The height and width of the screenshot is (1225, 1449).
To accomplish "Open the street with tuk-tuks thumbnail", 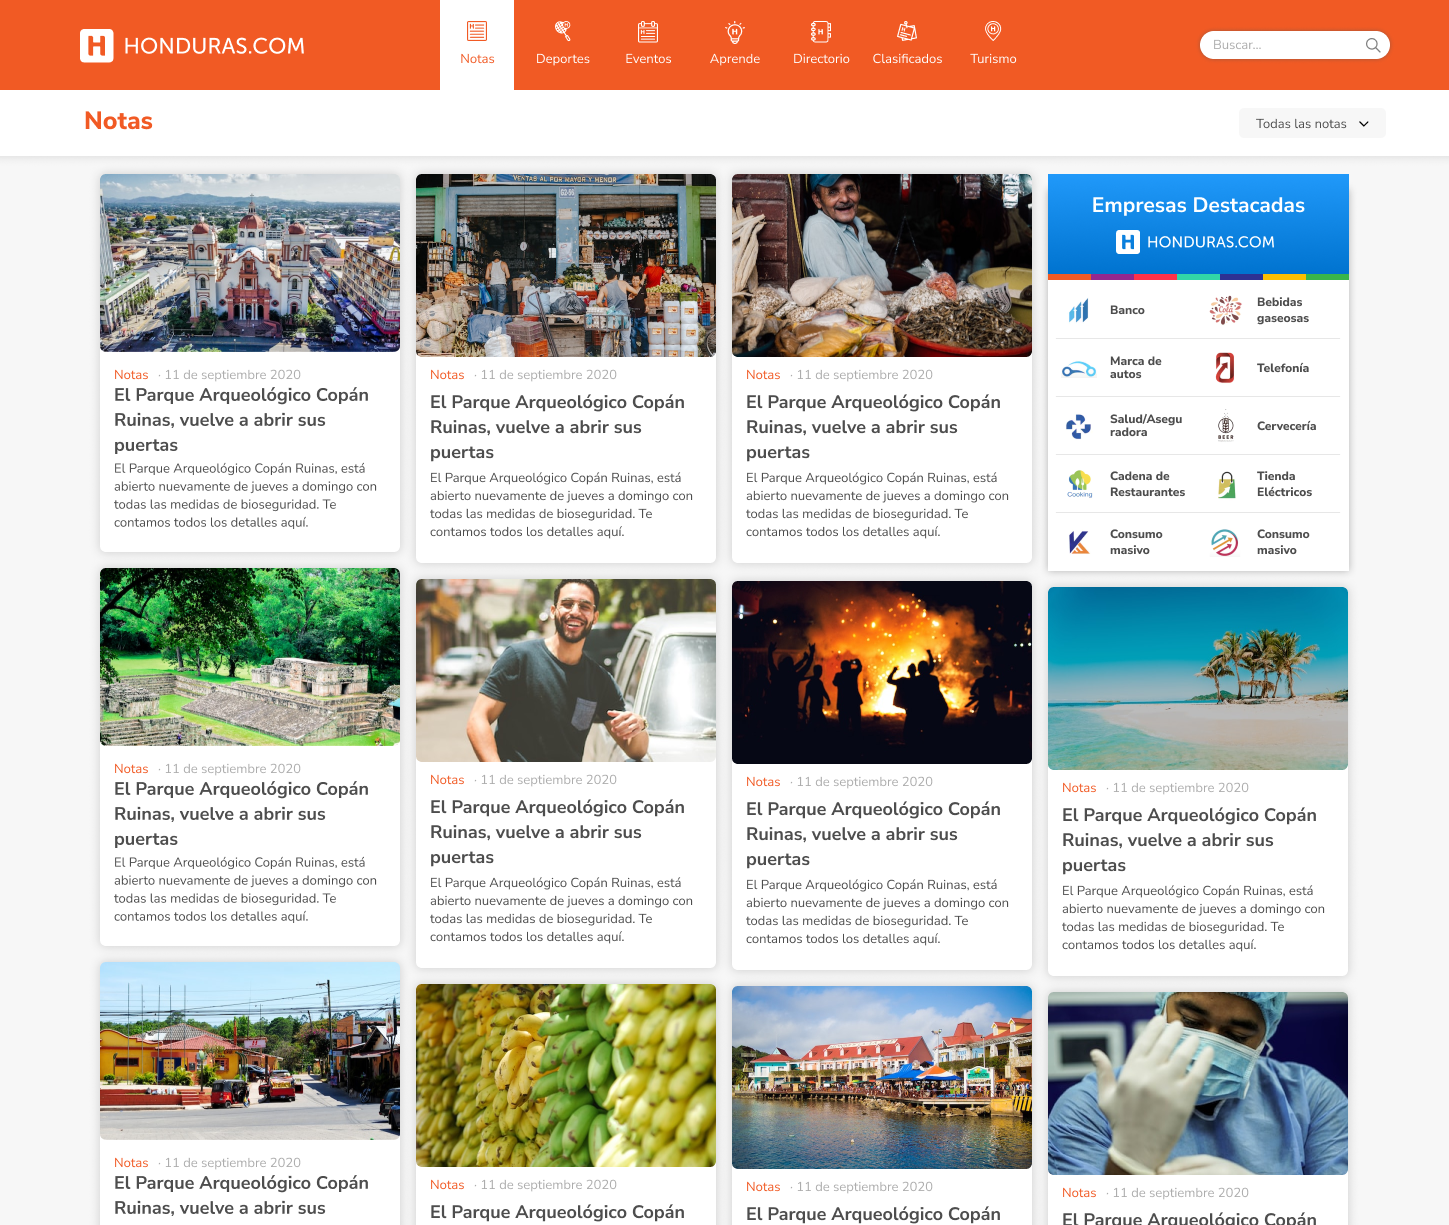I will 250,1051.
